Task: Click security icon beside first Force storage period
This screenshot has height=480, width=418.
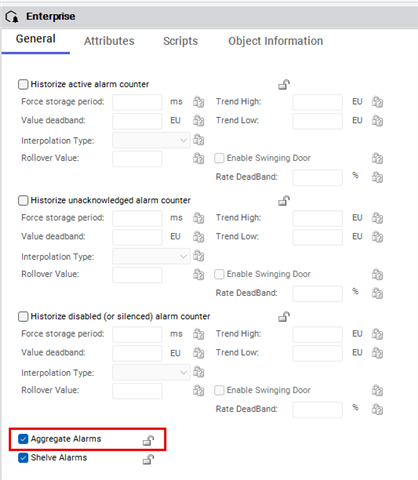Action: pos(199,102)
